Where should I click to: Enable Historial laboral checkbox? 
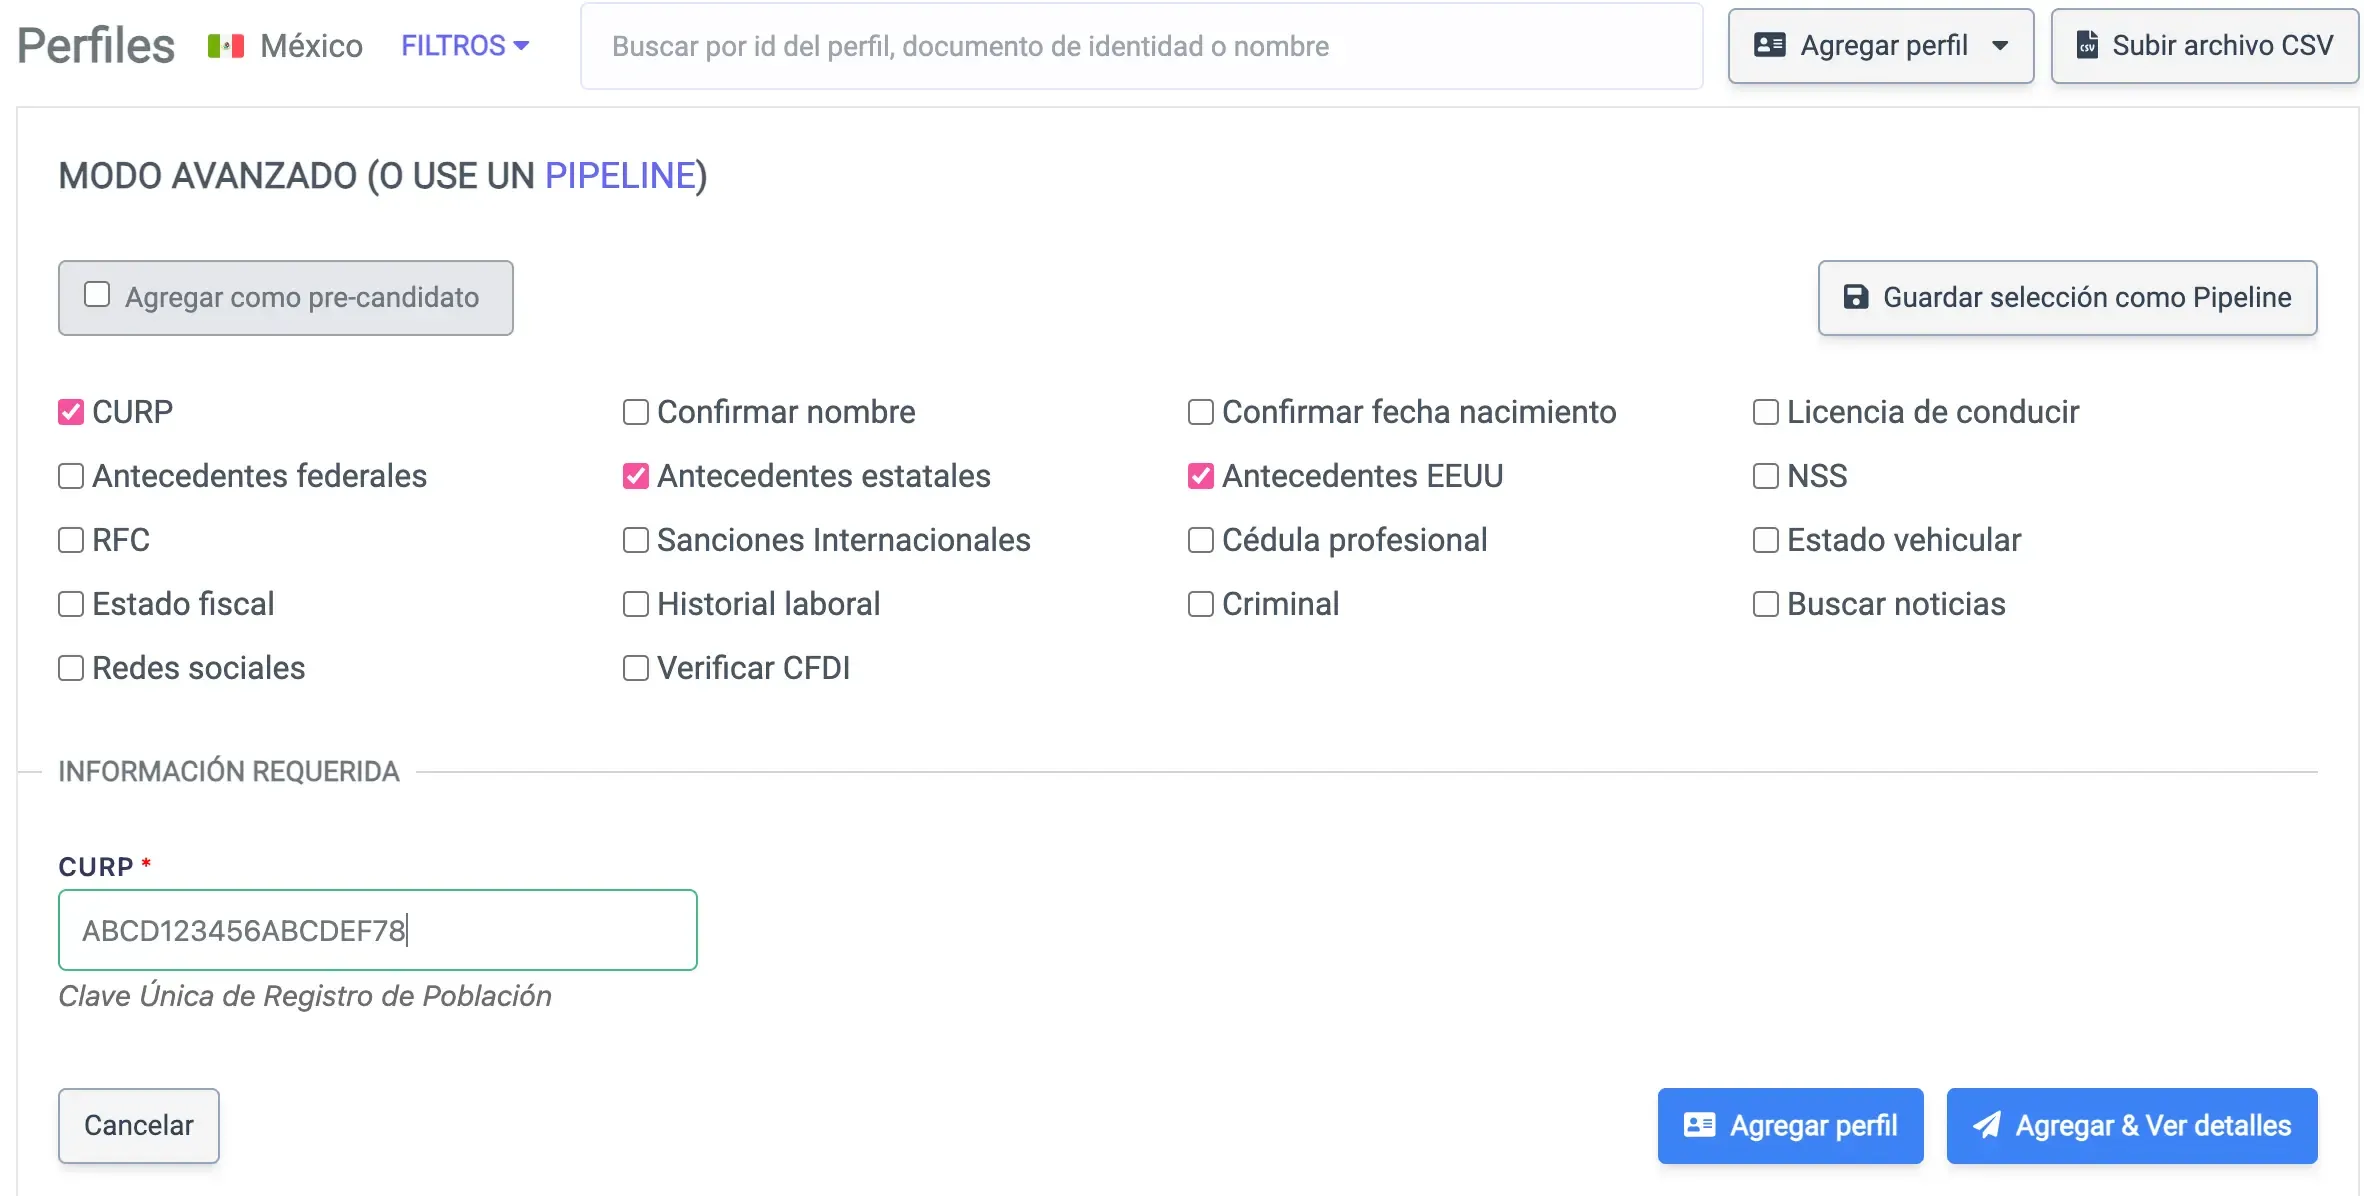click(635, 603)
